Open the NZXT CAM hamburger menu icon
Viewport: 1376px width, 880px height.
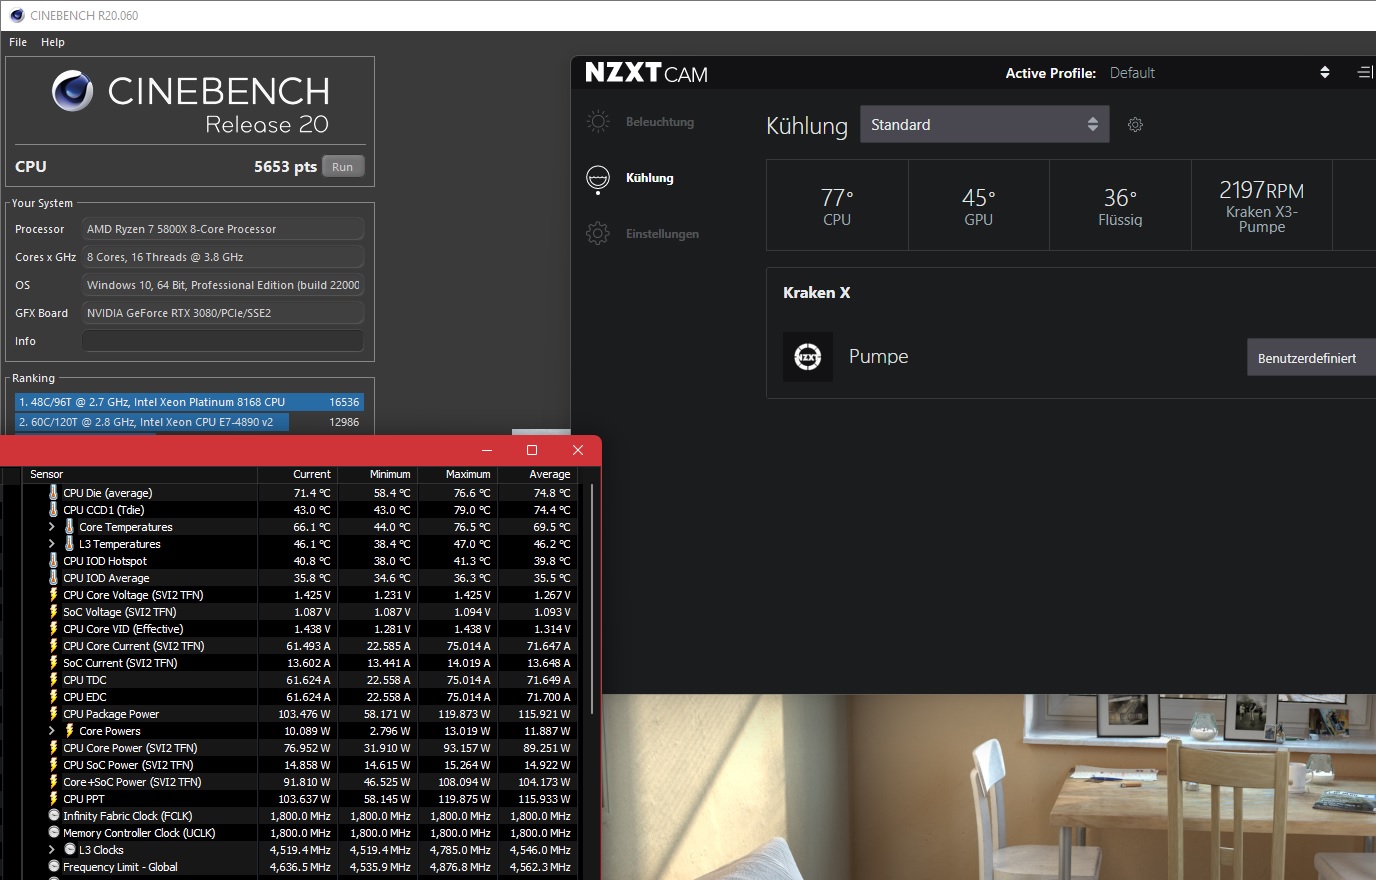(1365, 73)
